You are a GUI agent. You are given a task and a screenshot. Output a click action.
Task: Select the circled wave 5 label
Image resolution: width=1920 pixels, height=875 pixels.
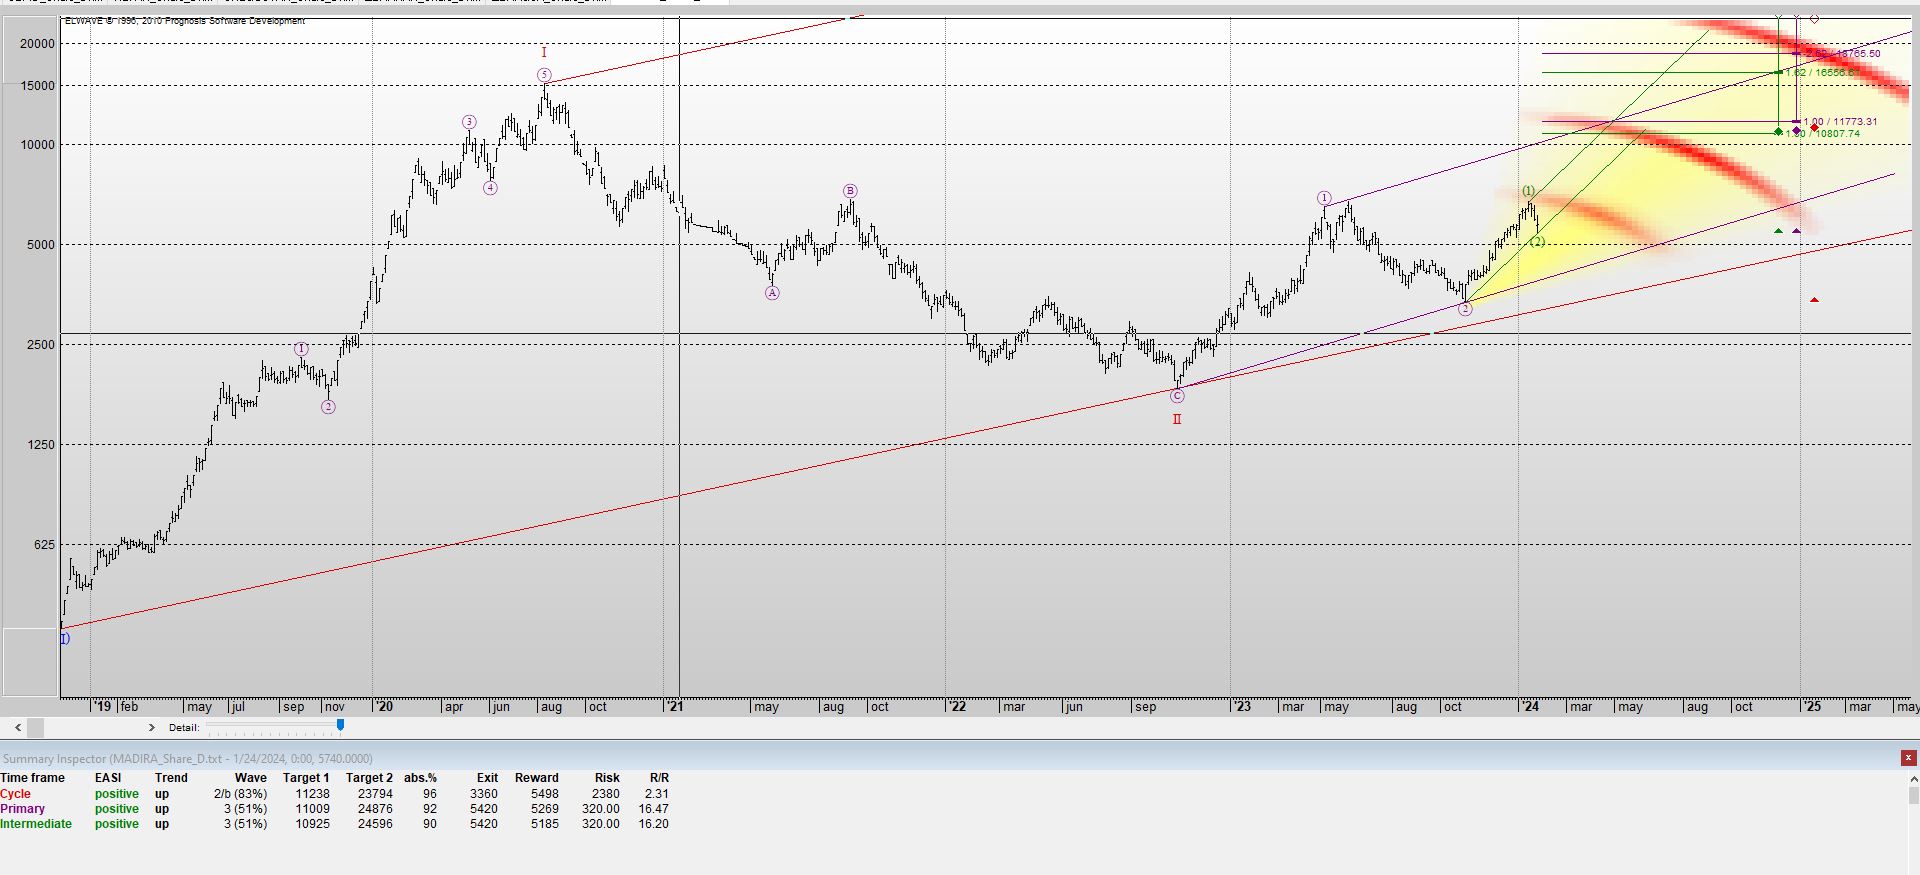coord(544,75)
